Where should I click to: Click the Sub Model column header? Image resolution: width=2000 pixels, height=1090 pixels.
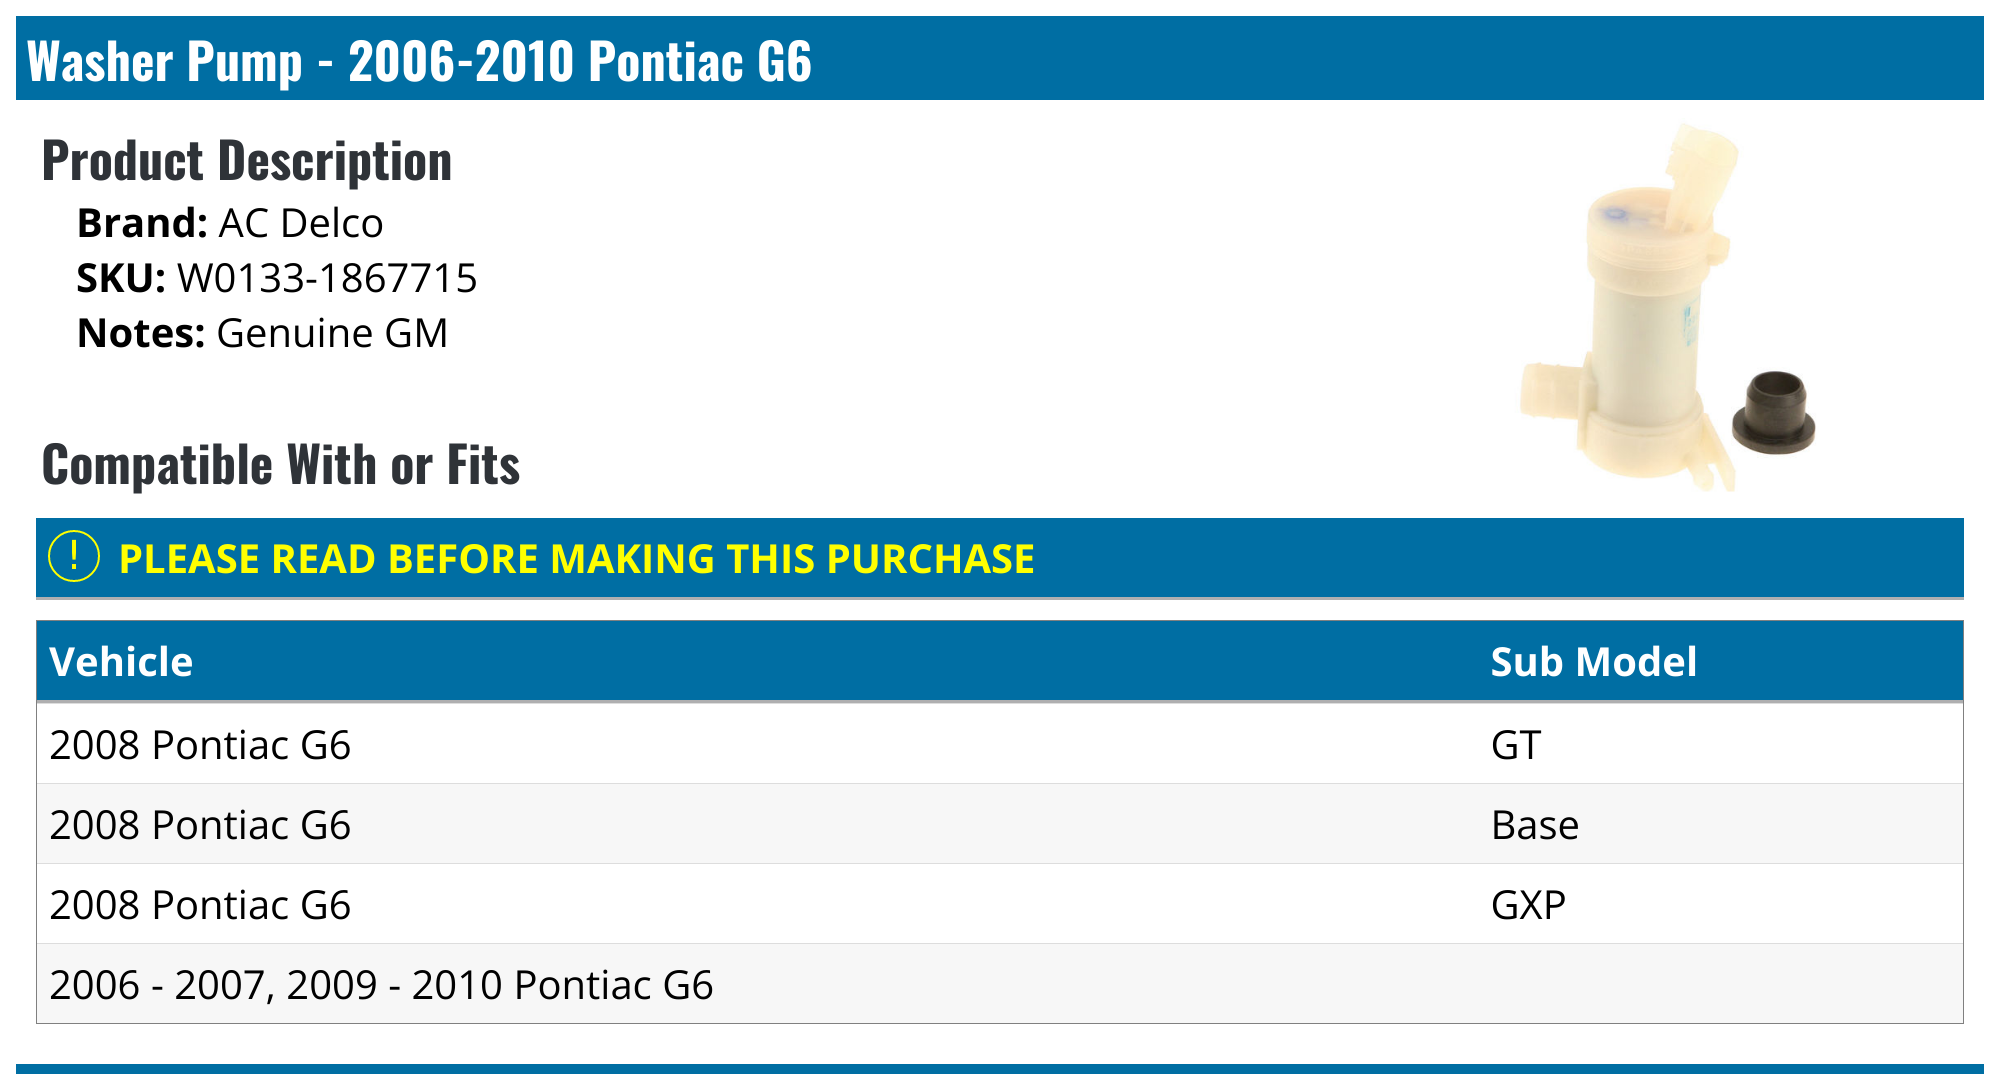[1593, 662]
